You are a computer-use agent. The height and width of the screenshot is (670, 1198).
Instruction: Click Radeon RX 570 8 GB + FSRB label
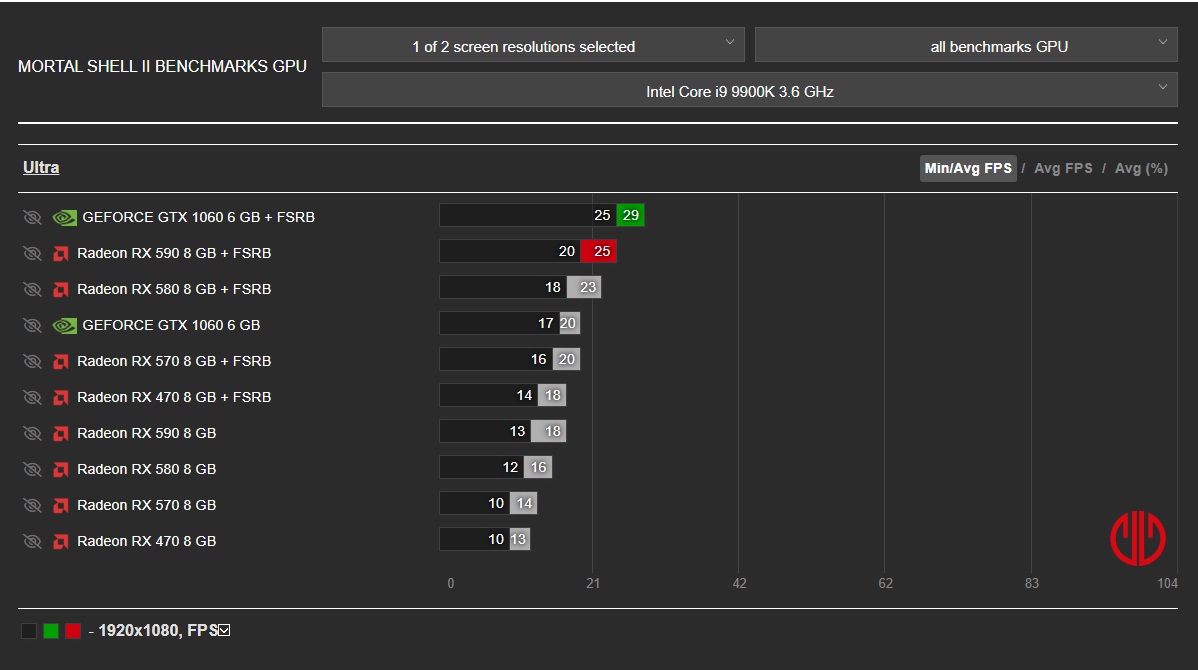point(174,361)
